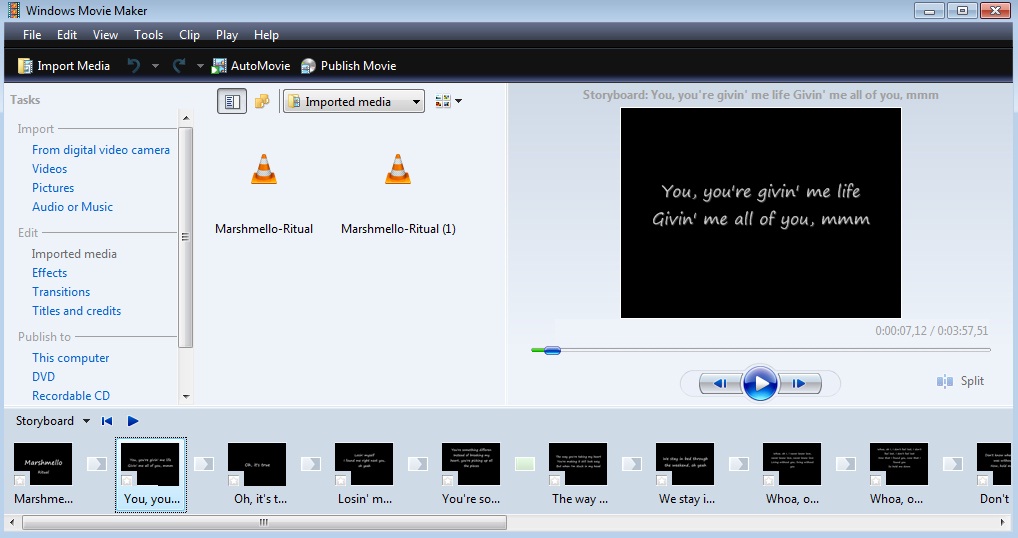Viewport: 1018px width, 538px height.
Task: Click the green transition cell before The way ...
Action: 525,464
